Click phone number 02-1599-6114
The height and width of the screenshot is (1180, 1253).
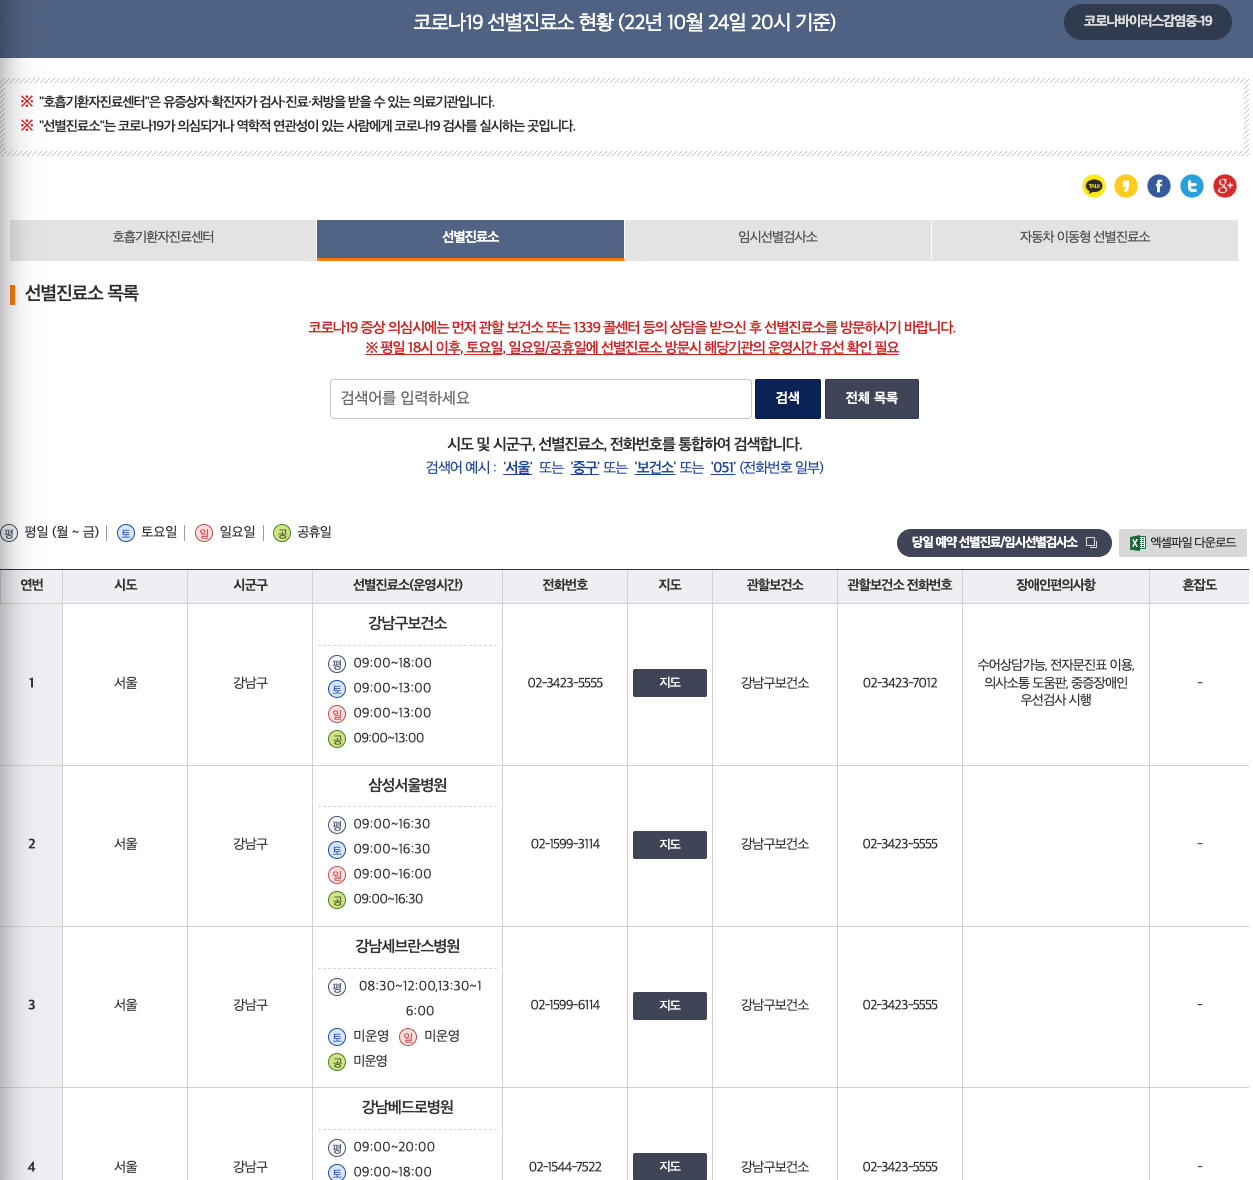click(x=565, y=1005)
